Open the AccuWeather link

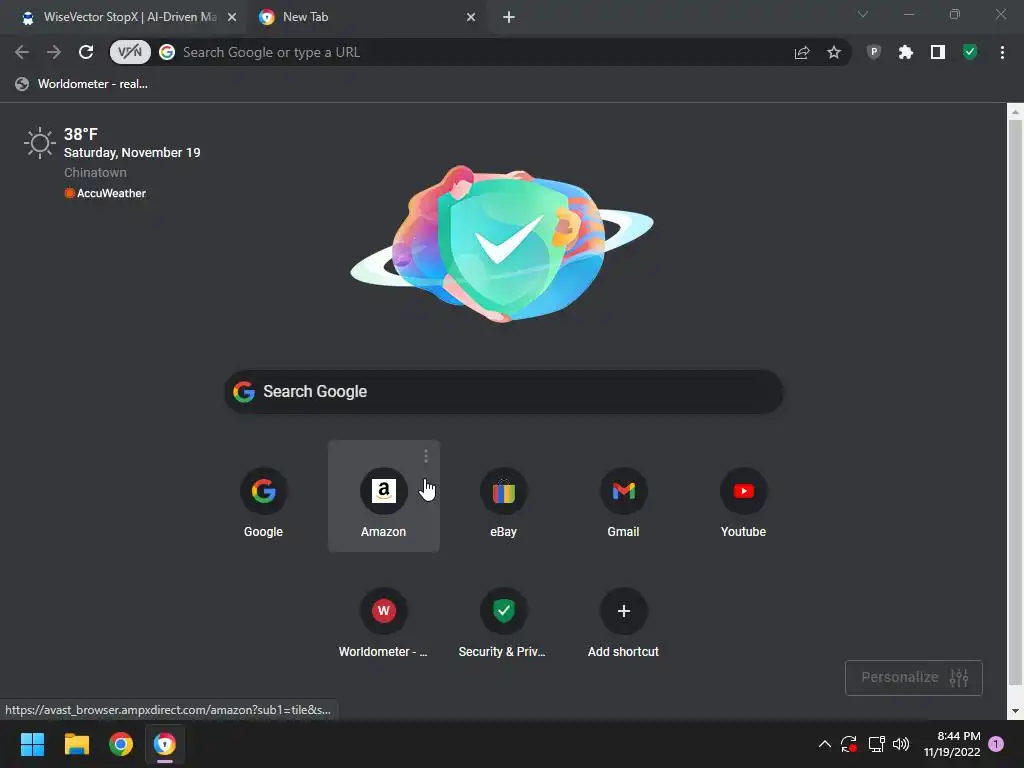(105, 193)
